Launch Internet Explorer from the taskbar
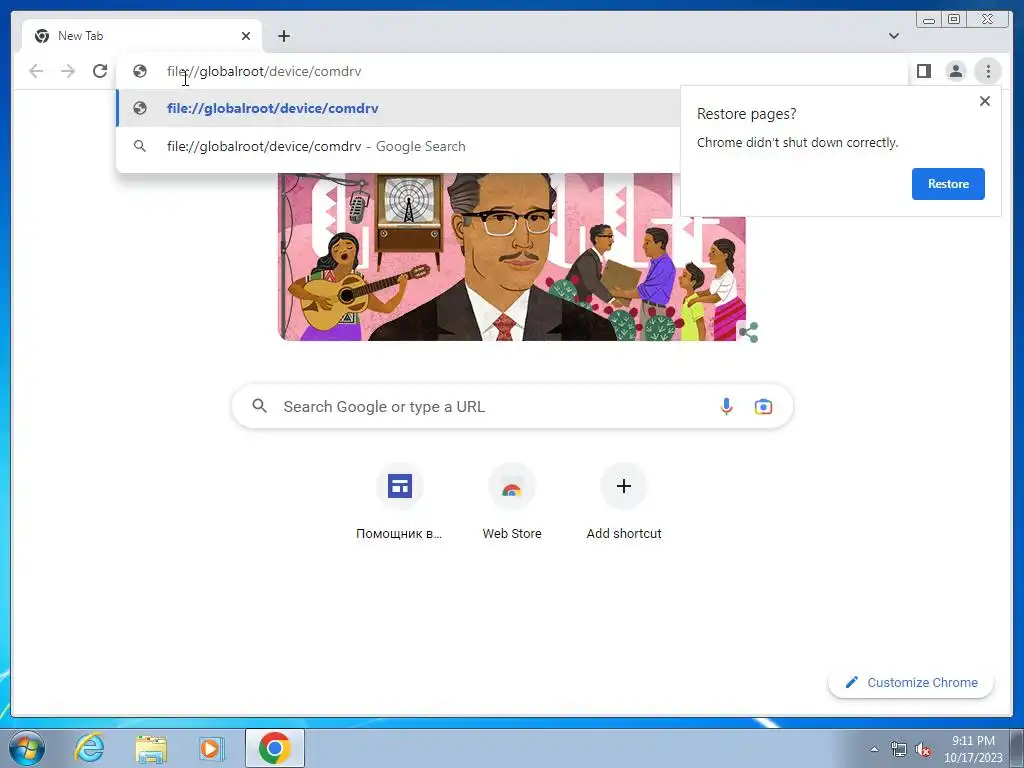This screenshot has height=768, width=1024. (89, 748)
